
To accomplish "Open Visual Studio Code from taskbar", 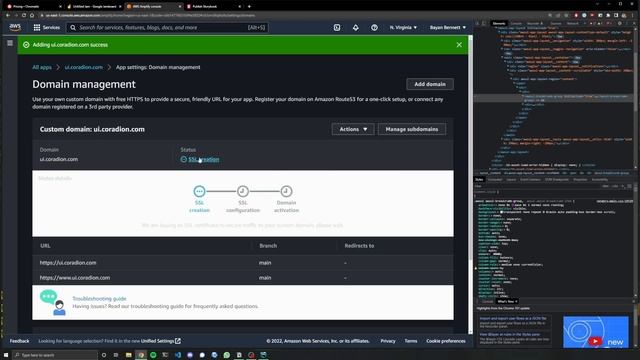I will 178,355.
